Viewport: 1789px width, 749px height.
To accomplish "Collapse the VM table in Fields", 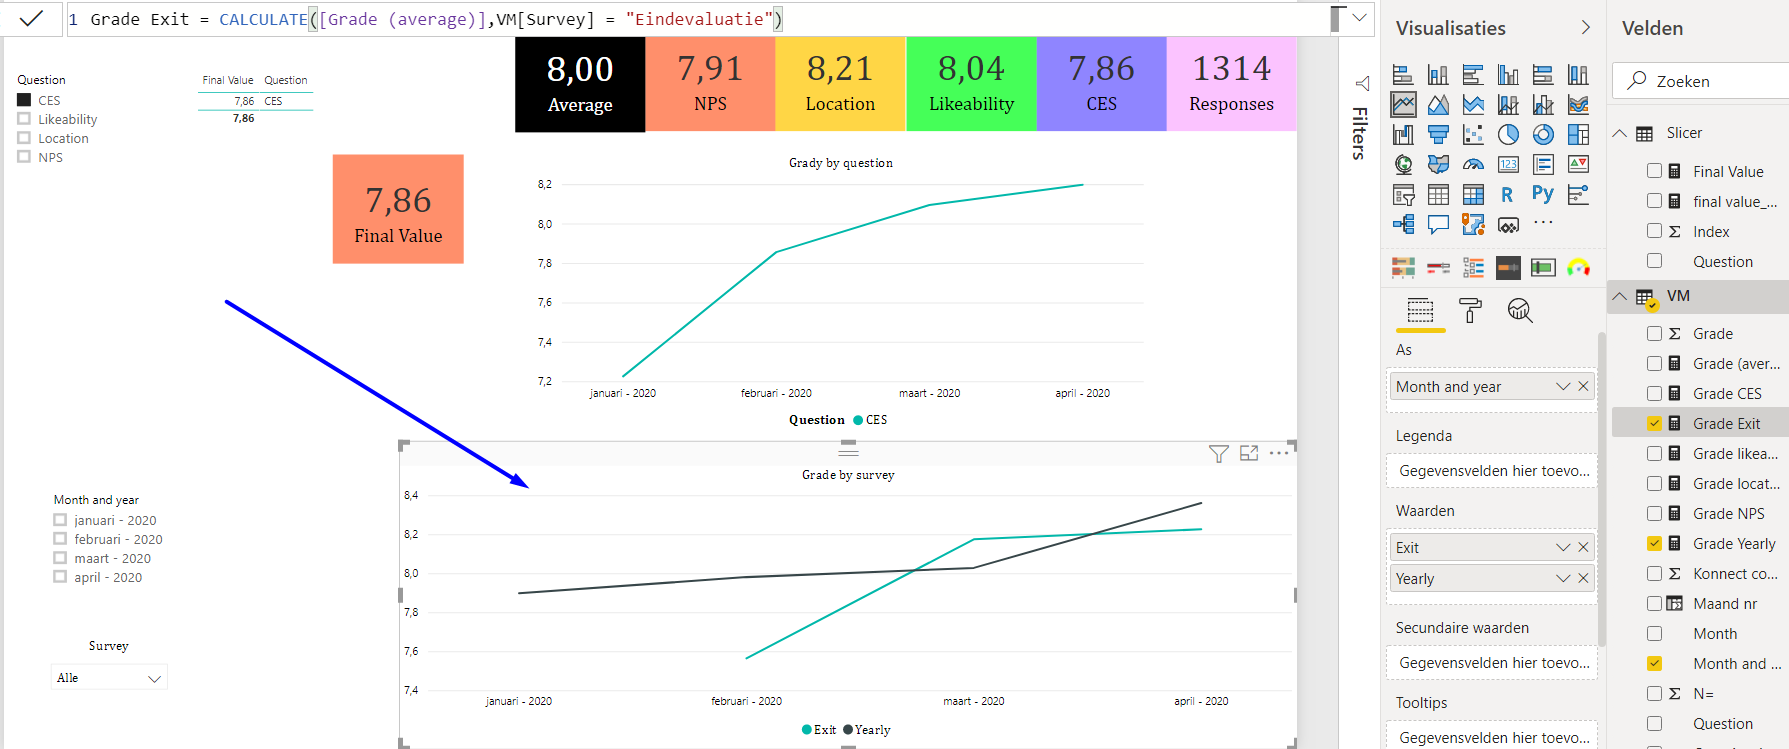I will [x=1619, y=296].
